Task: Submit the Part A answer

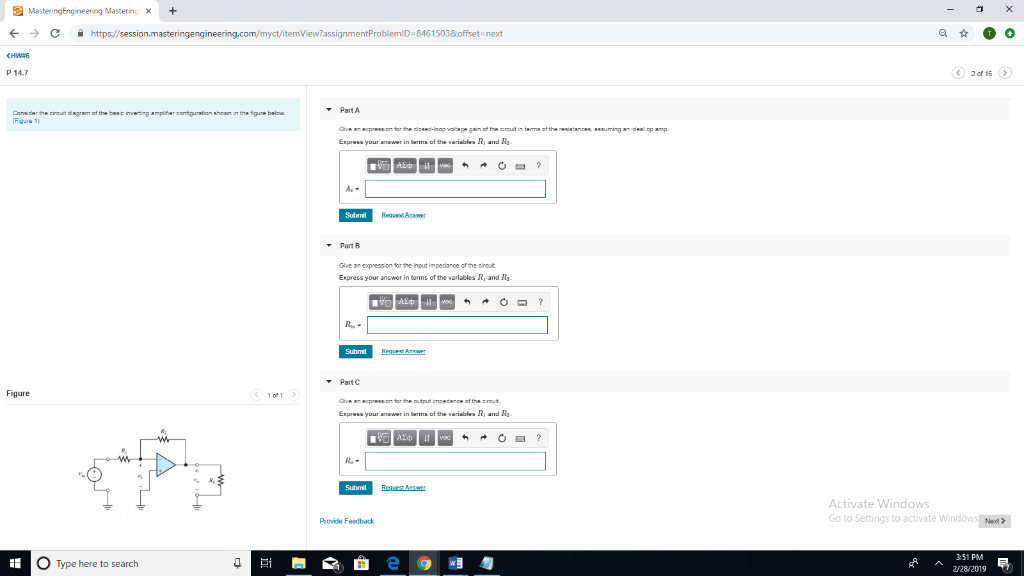Action: pyautogui.click(x=355, y=215)
